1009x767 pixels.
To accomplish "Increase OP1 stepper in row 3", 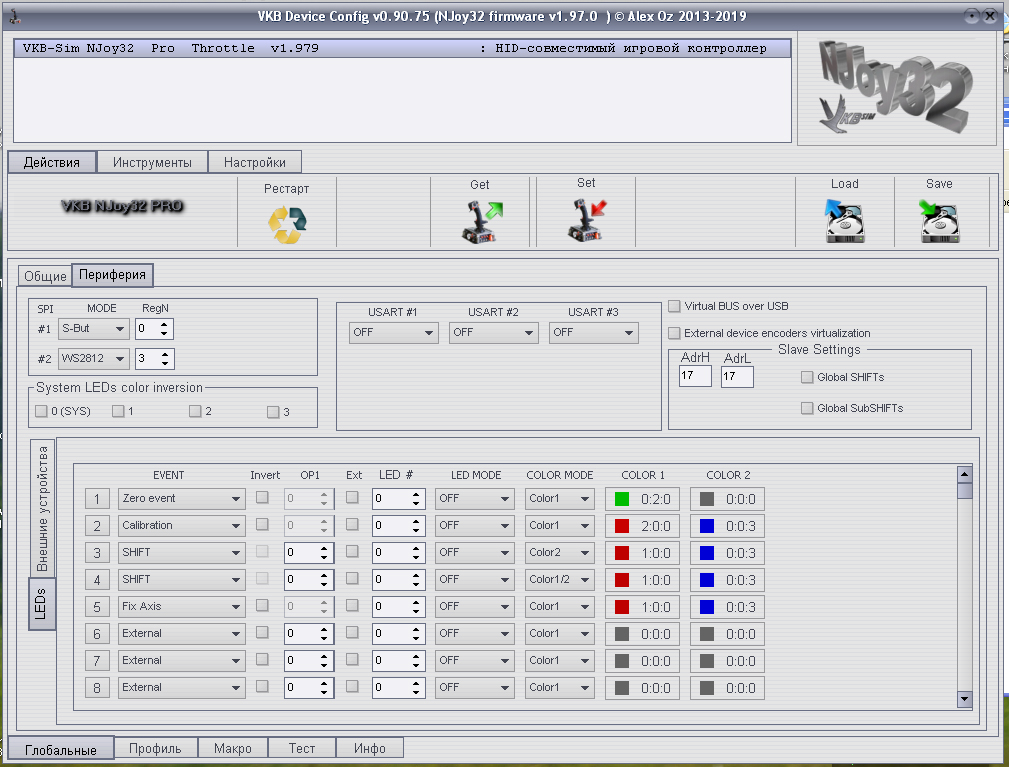I will [324, 548].
